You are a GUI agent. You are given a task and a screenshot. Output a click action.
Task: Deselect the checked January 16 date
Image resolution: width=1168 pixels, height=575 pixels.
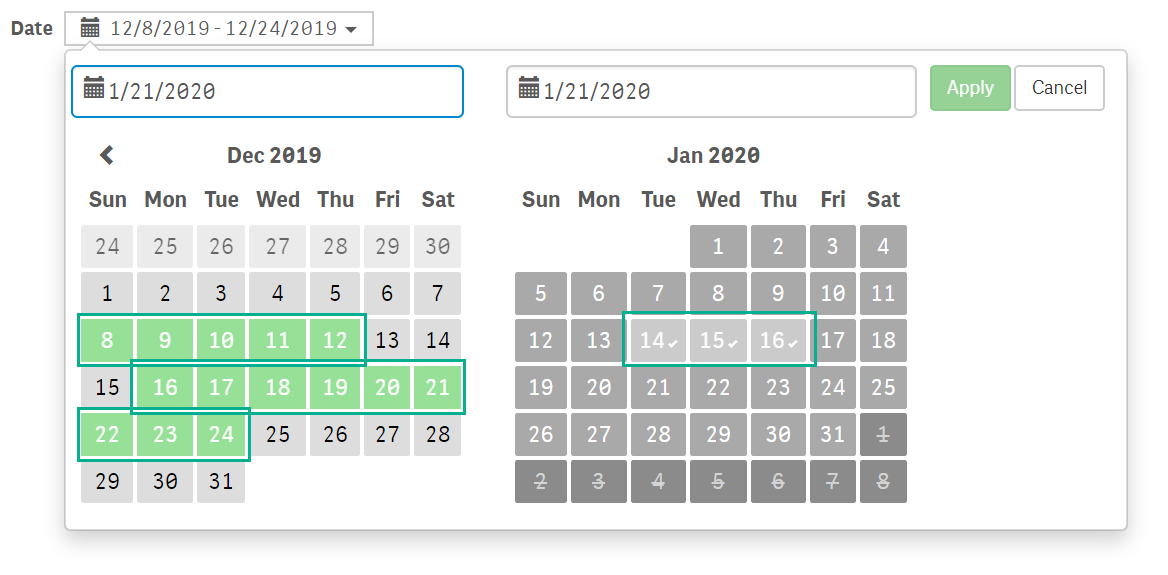pos(778,340)
